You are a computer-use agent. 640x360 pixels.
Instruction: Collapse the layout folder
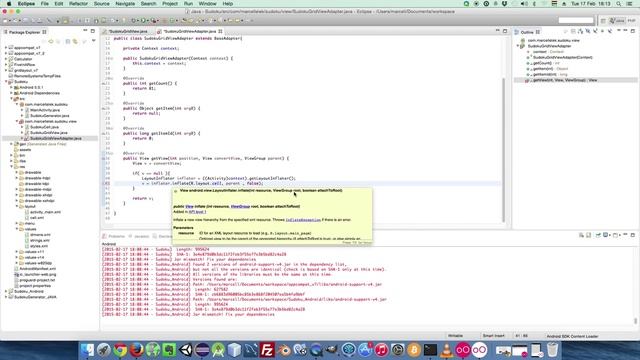[x=17, y=206]
